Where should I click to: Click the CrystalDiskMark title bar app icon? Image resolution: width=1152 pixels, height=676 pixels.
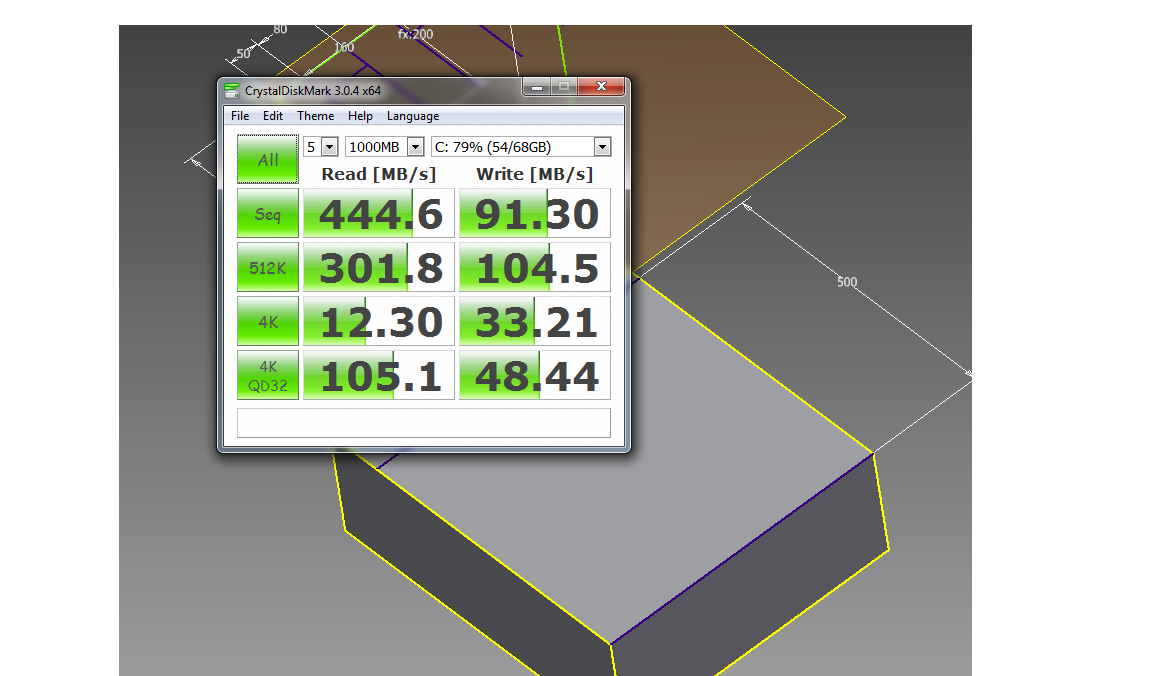[232, 90]
